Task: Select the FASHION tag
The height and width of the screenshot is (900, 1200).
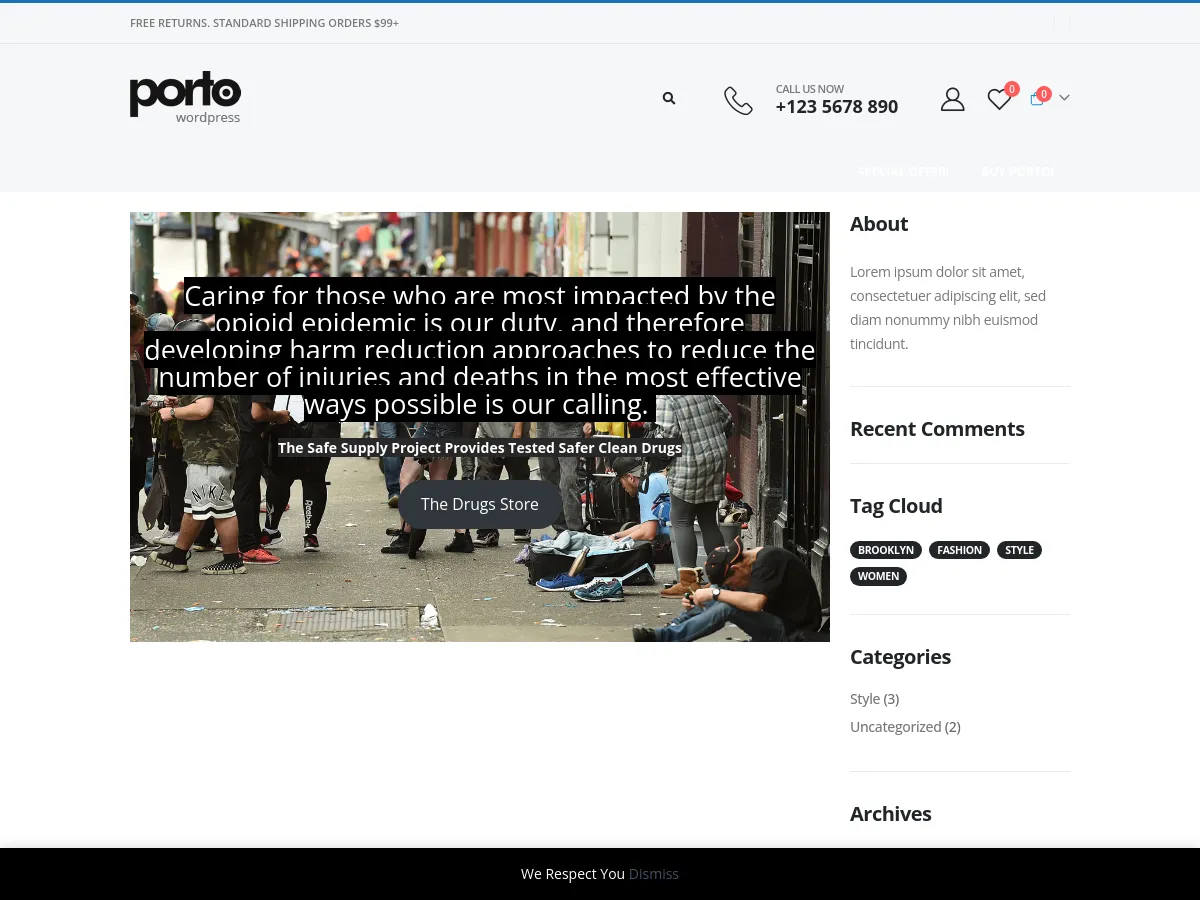Action: (x=959, y=549)
